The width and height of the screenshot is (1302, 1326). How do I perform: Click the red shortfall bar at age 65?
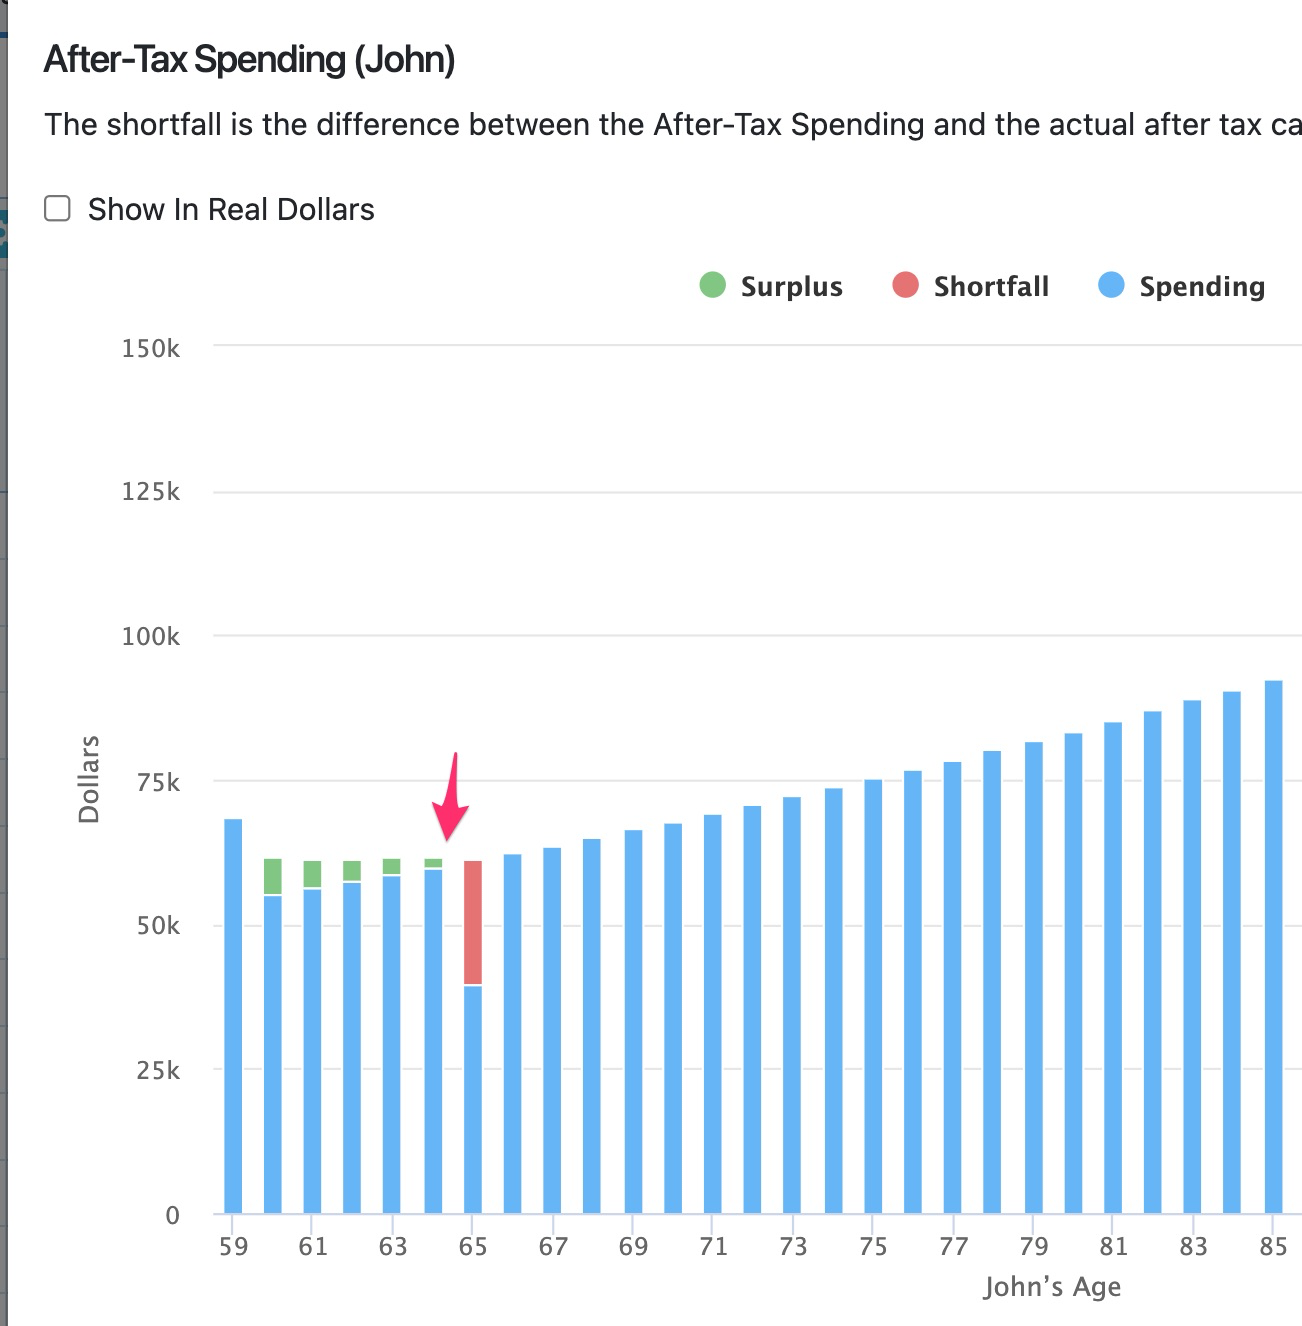[x=472, y=920]
